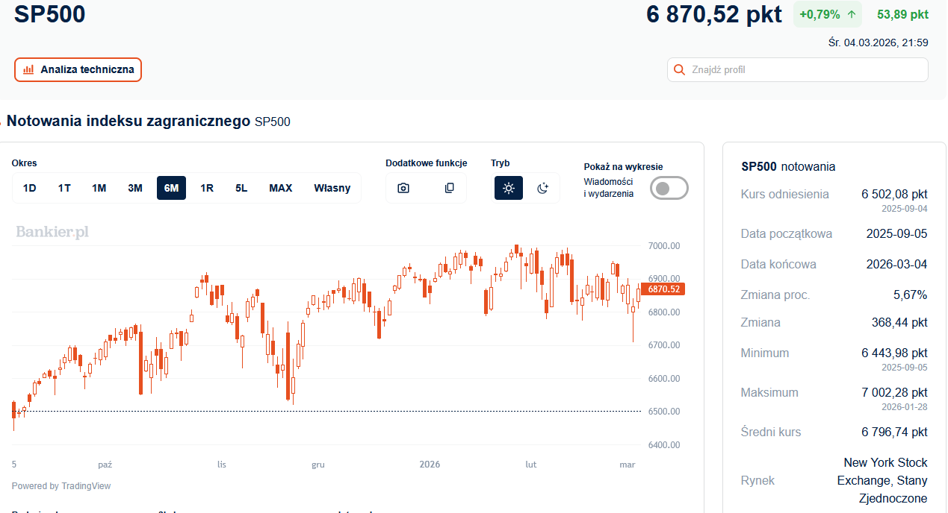Click the Znajdź profil search field
948x513 pixels.
(x=797, y=69)
